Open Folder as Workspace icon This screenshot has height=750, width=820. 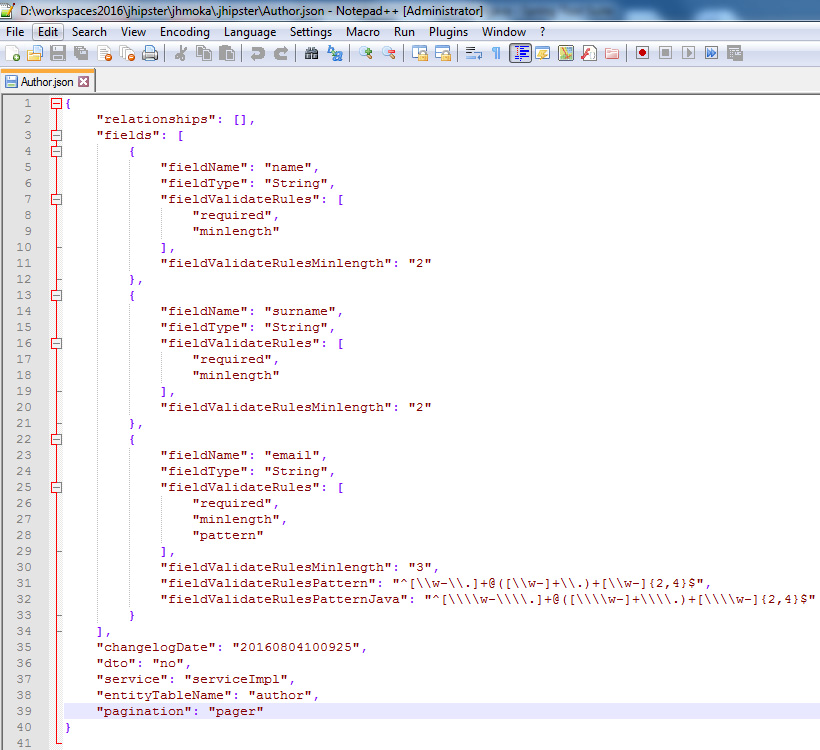612,53
